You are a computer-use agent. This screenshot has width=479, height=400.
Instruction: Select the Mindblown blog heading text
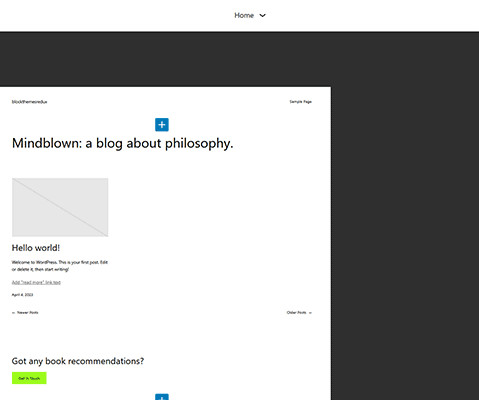coord(122,143)
